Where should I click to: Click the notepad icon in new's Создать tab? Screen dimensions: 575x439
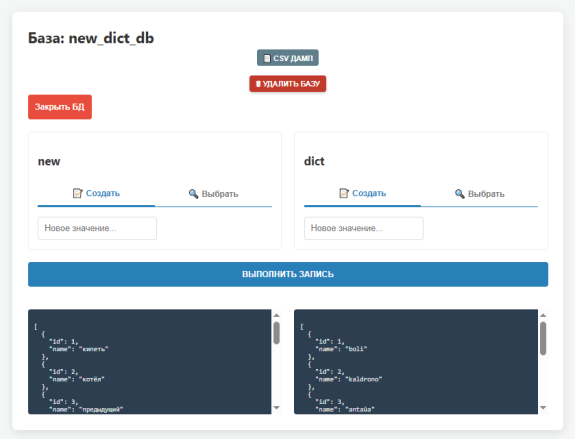pos(77,193)
